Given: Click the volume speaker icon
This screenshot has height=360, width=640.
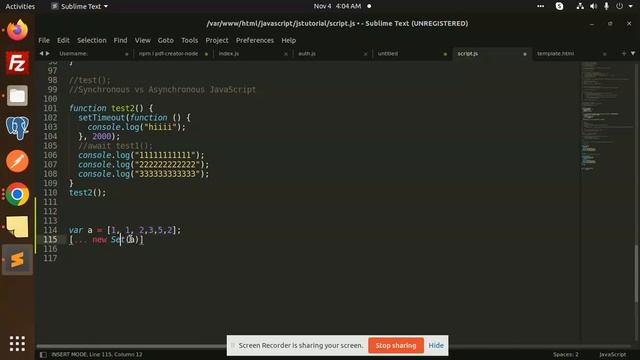Looking at the screenshot, I should (x=593, y=6).
